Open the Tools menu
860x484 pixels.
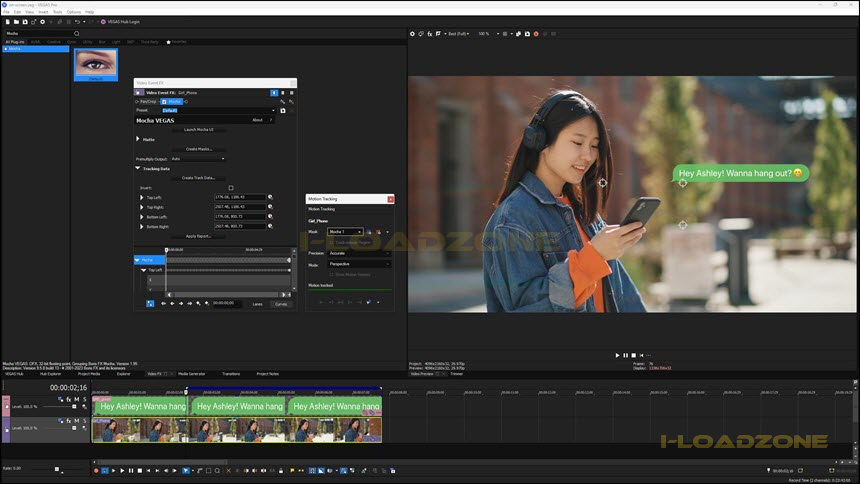click(x=58, y=12)
